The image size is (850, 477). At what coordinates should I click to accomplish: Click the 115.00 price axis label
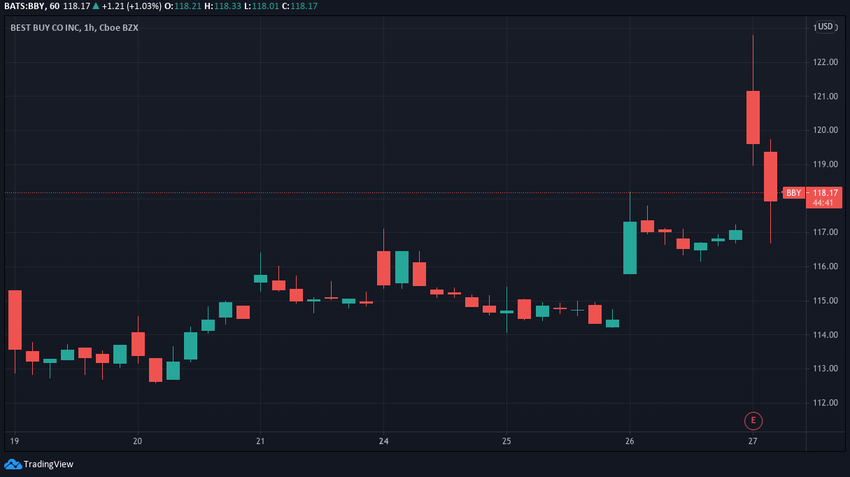coord(825,301)
